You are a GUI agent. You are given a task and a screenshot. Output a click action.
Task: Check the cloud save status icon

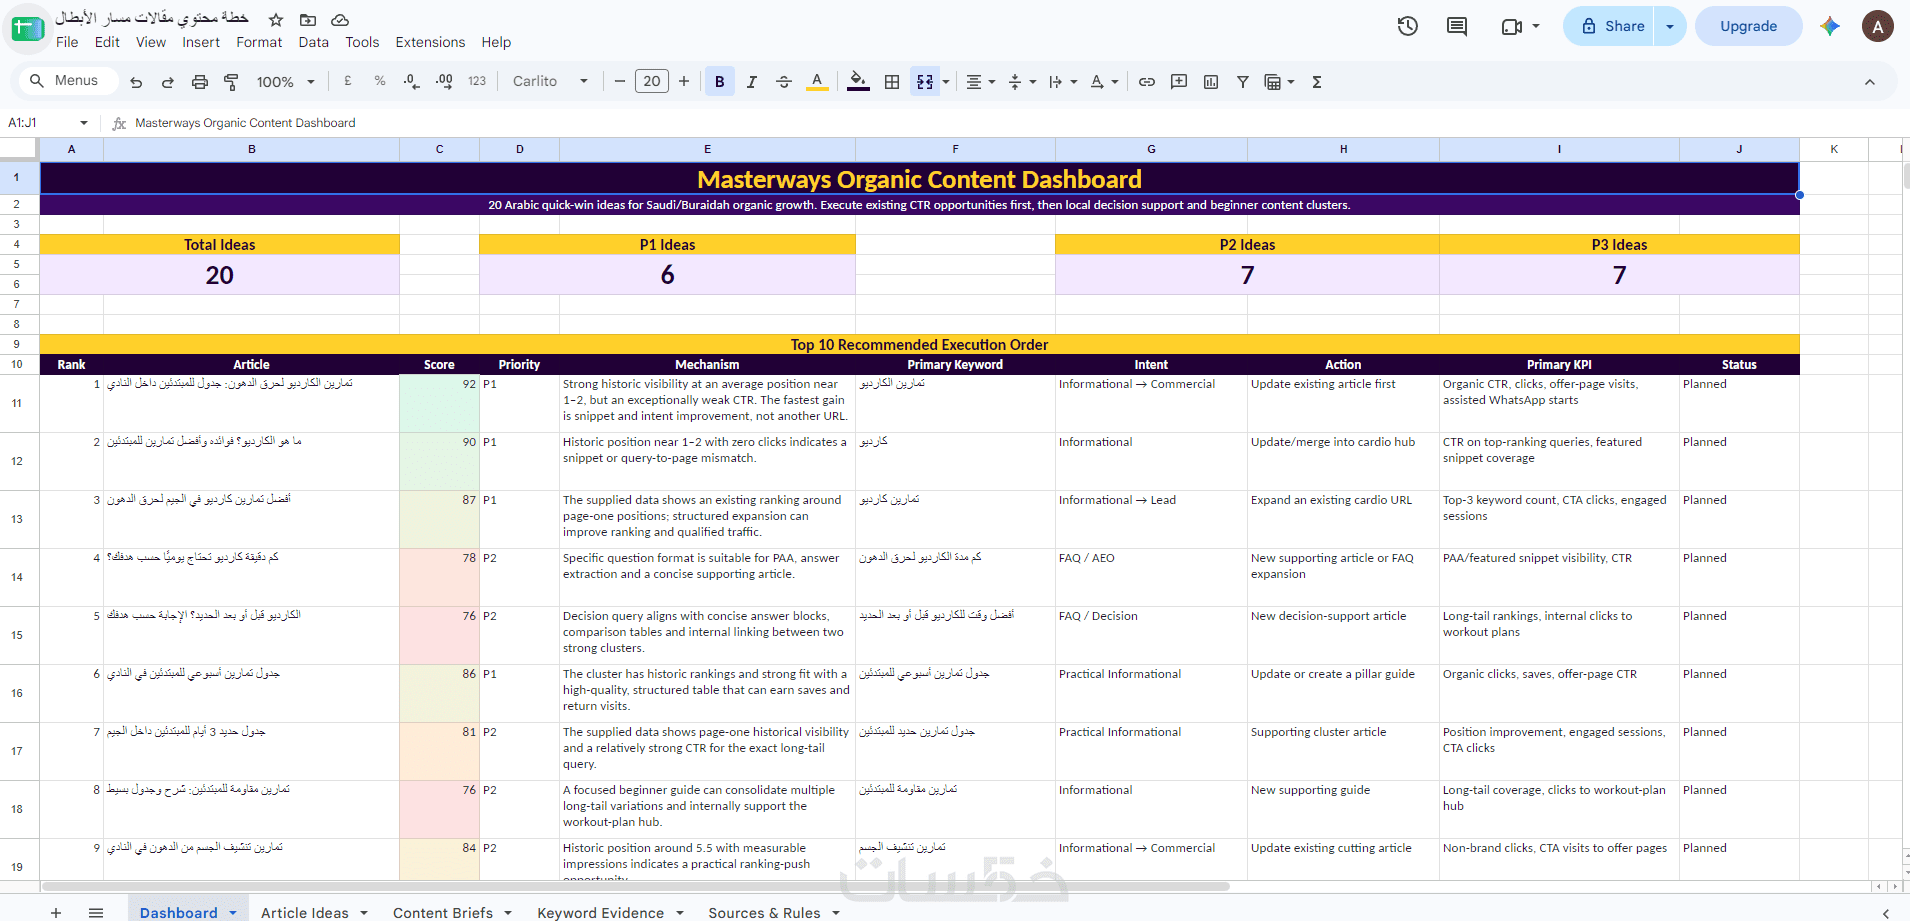pos(340,19)
